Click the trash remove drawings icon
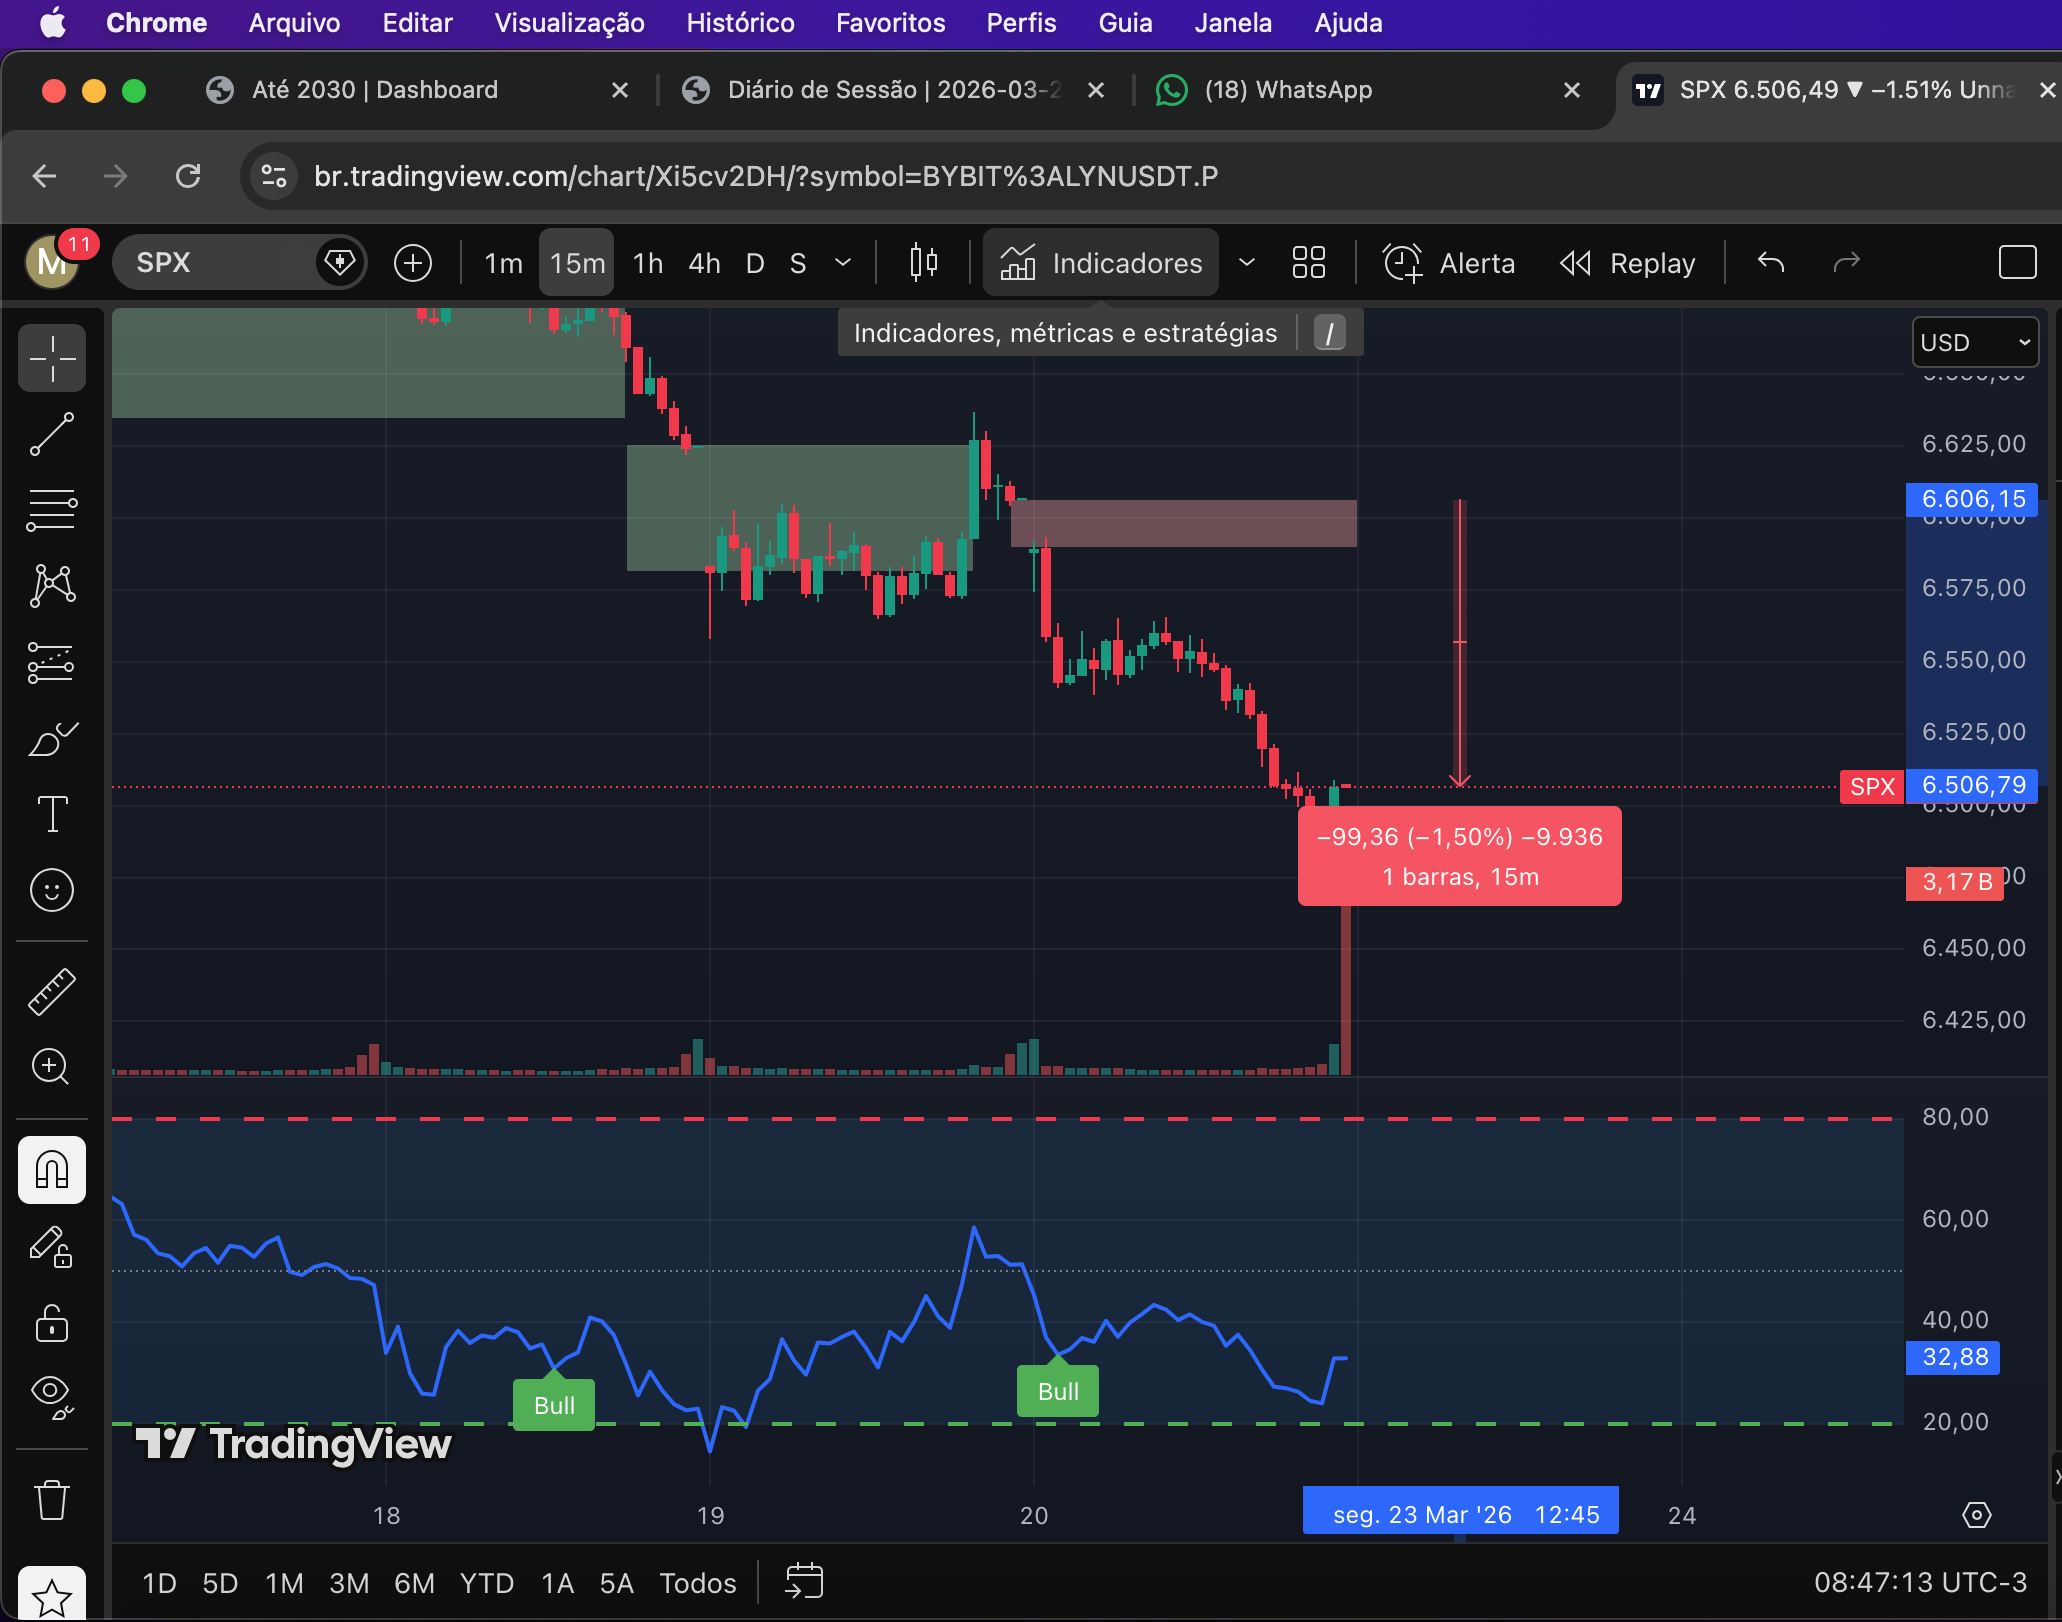Viewport: 2062px width, 1622px height. [52, 1500]
